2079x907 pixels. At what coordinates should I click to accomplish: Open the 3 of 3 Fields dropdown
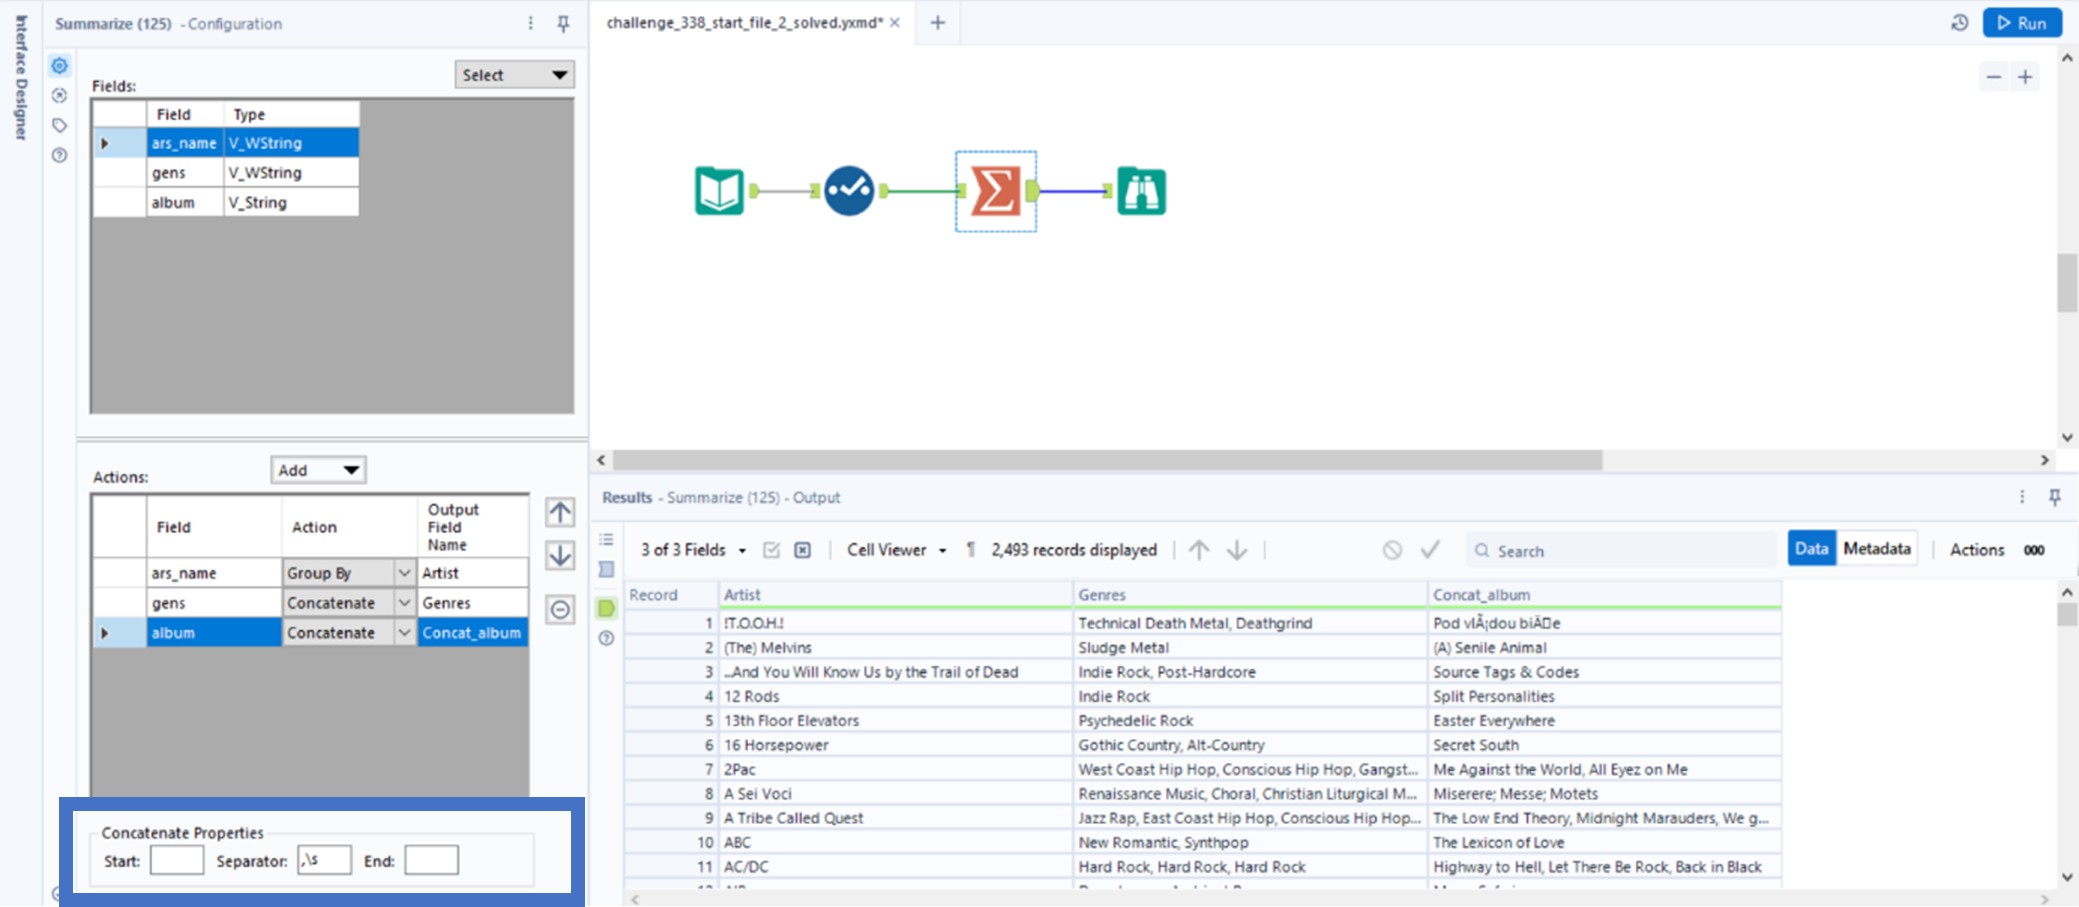(693, 550)
